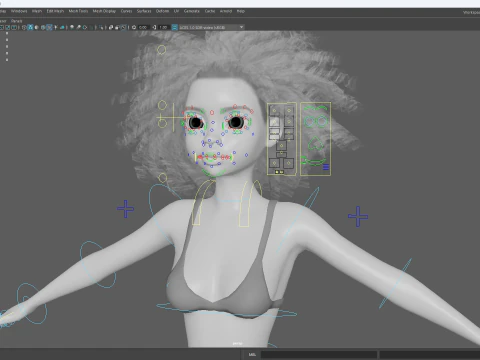Select the red lip-corner control on the mouth
480x360 pixels.
199,157
